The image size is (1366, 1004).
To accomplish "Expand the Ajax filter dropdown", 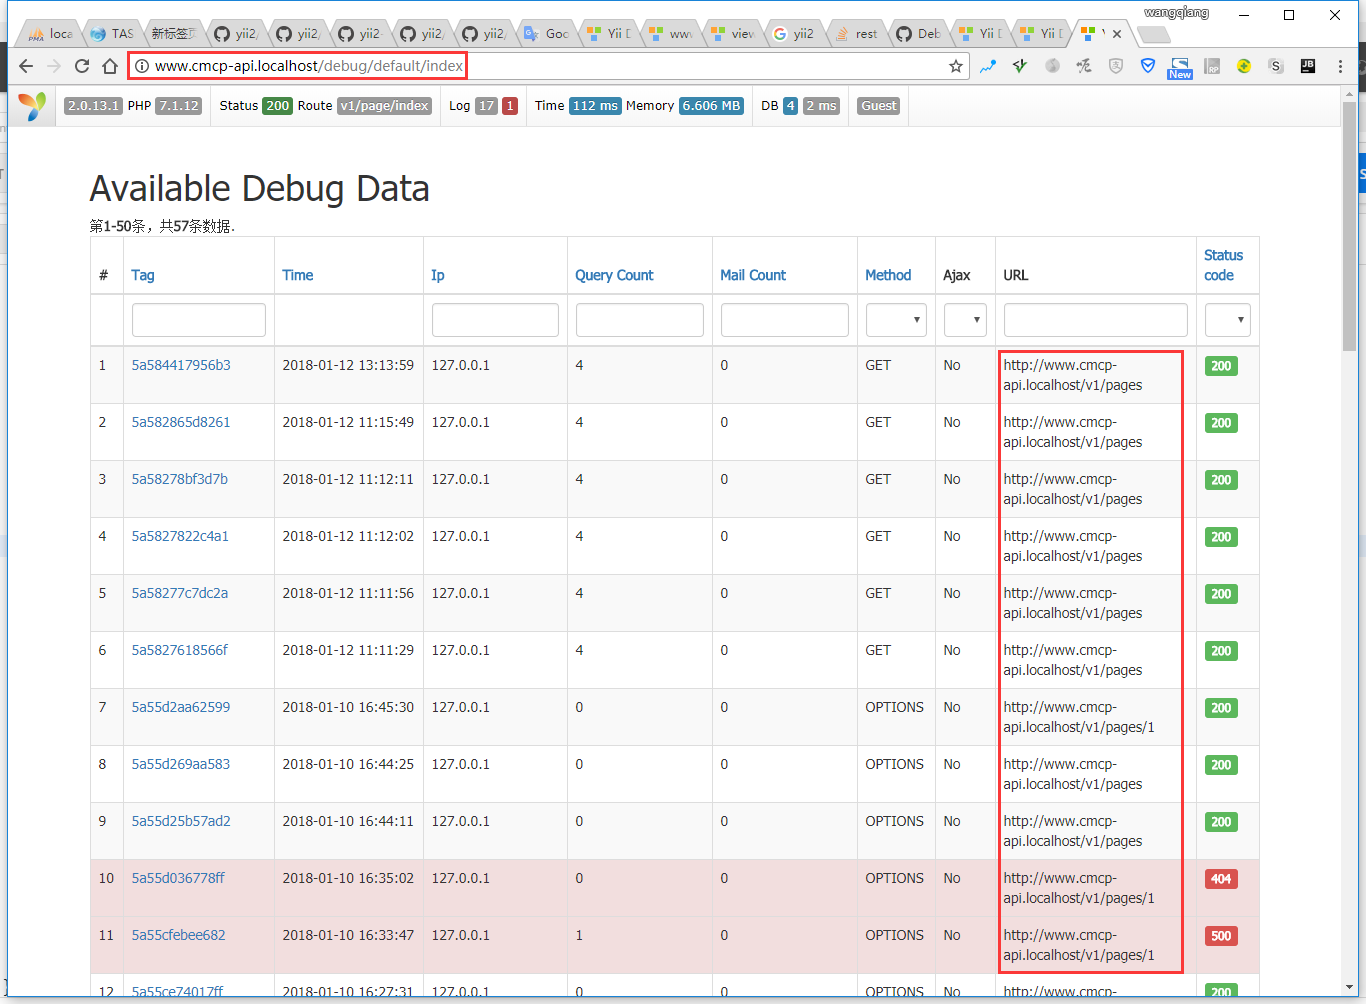I will coord(965,320).
